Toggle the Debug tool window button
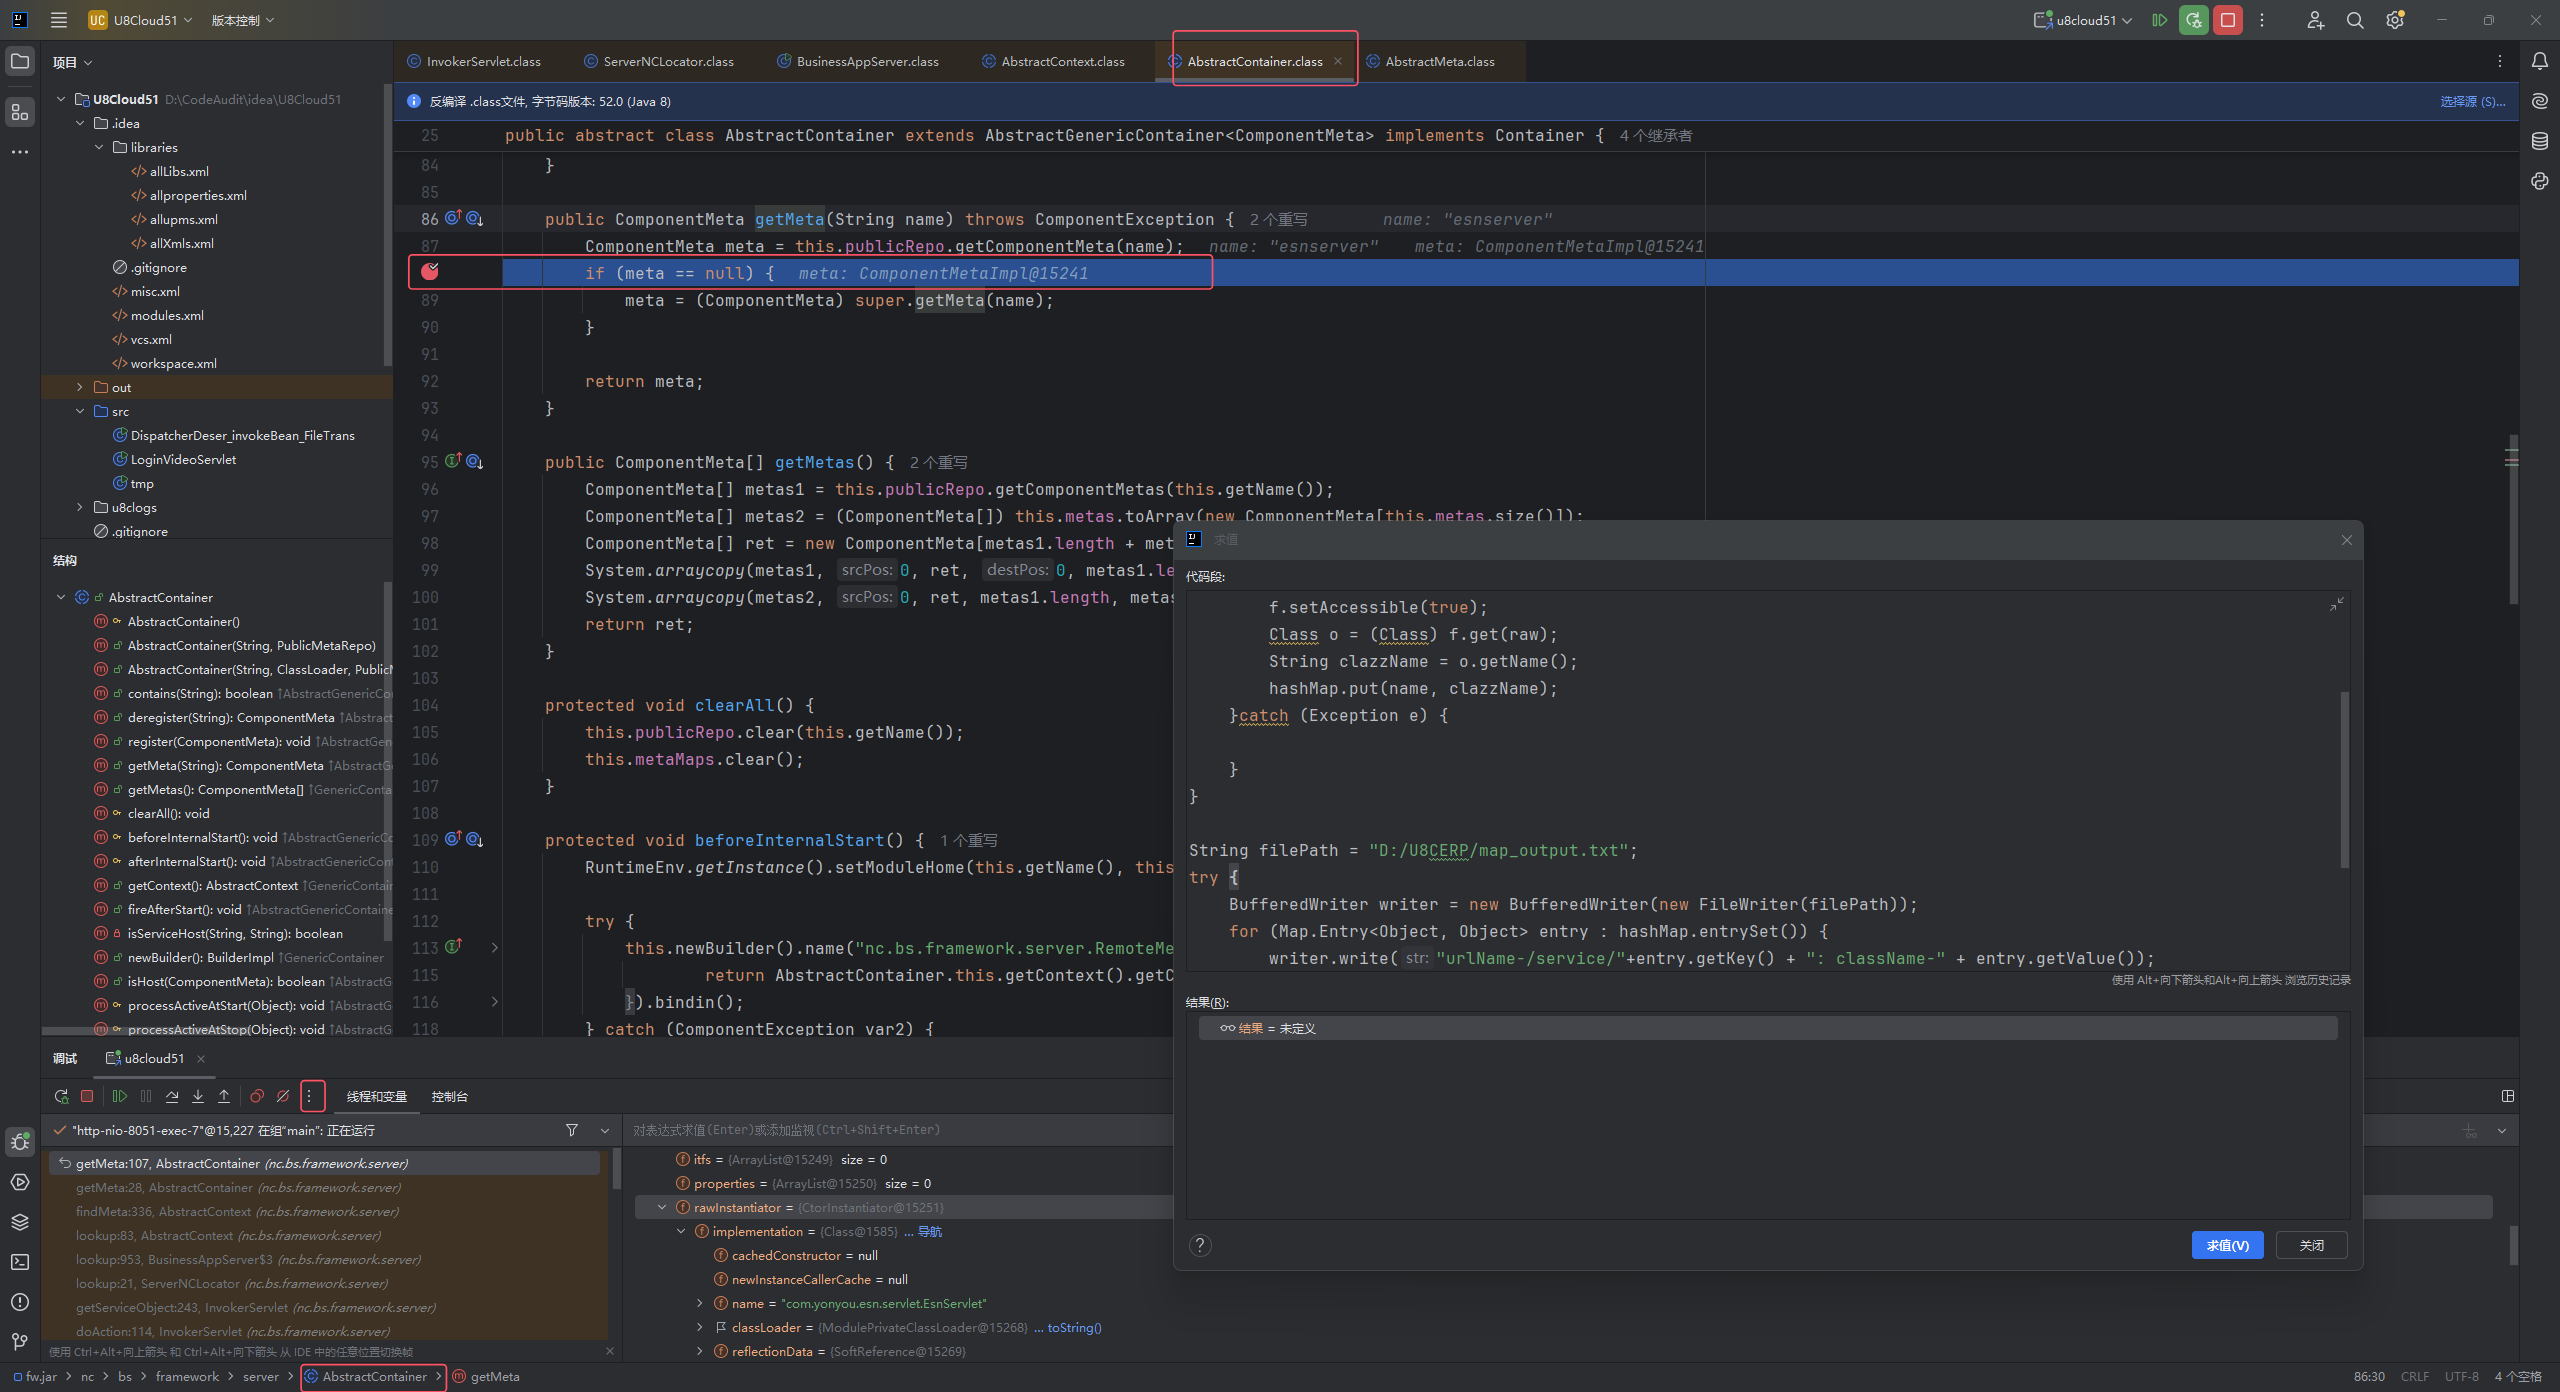 [20, 1142]
